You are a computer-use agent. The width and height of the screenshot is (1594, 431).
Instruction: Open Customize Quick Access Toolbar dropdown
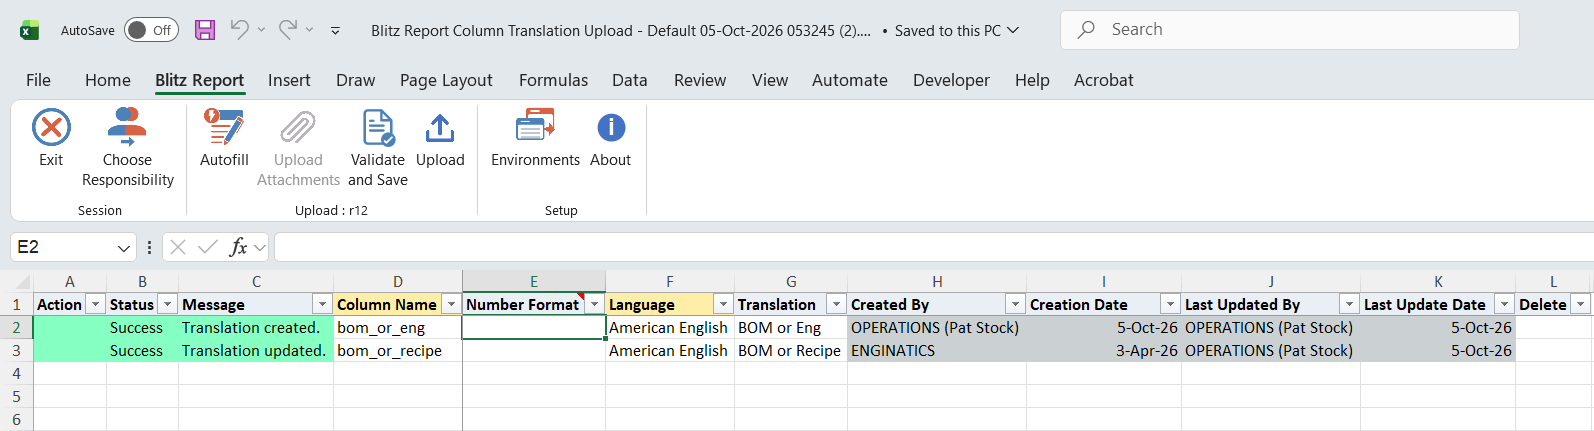pyautogui.click(x=335, y=31)
